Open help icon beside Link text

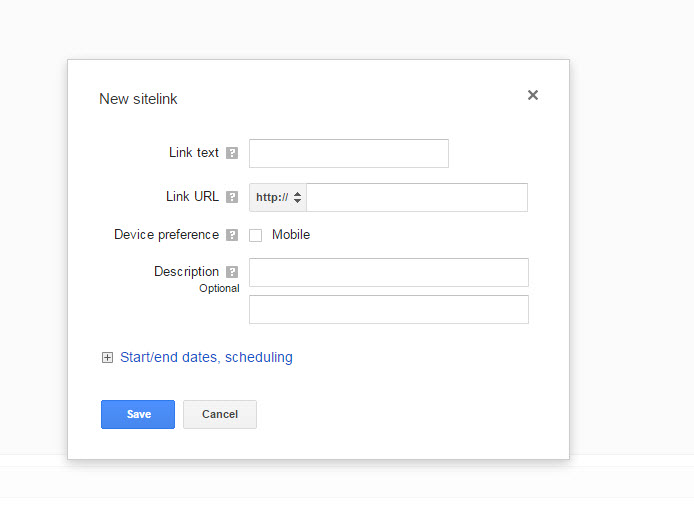tap(232, 153)
